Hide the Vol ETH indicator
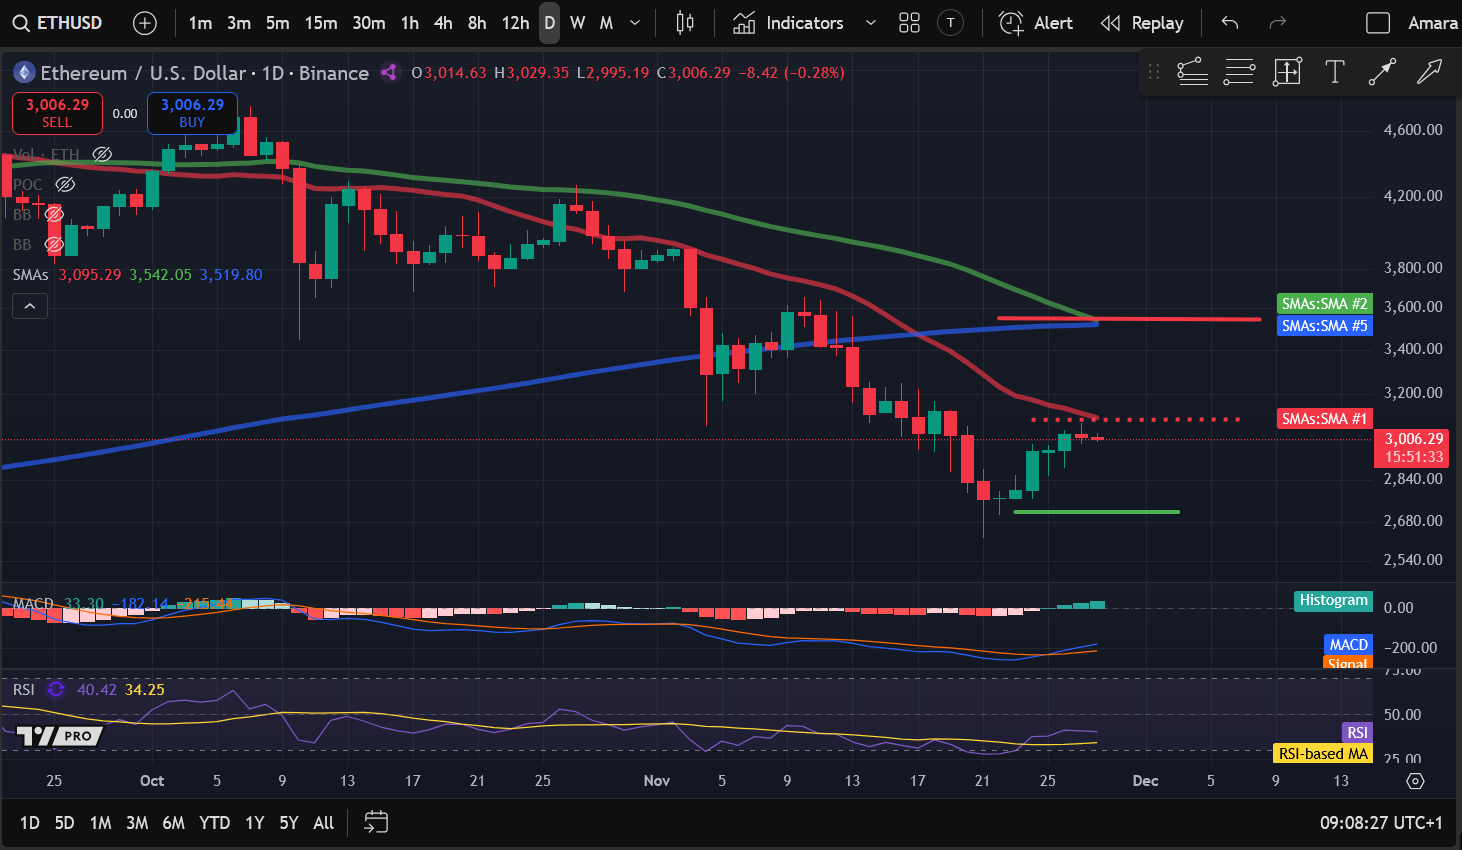This screenshot has width=1462, height=850. pyautogui.click(x=102, y=154)
